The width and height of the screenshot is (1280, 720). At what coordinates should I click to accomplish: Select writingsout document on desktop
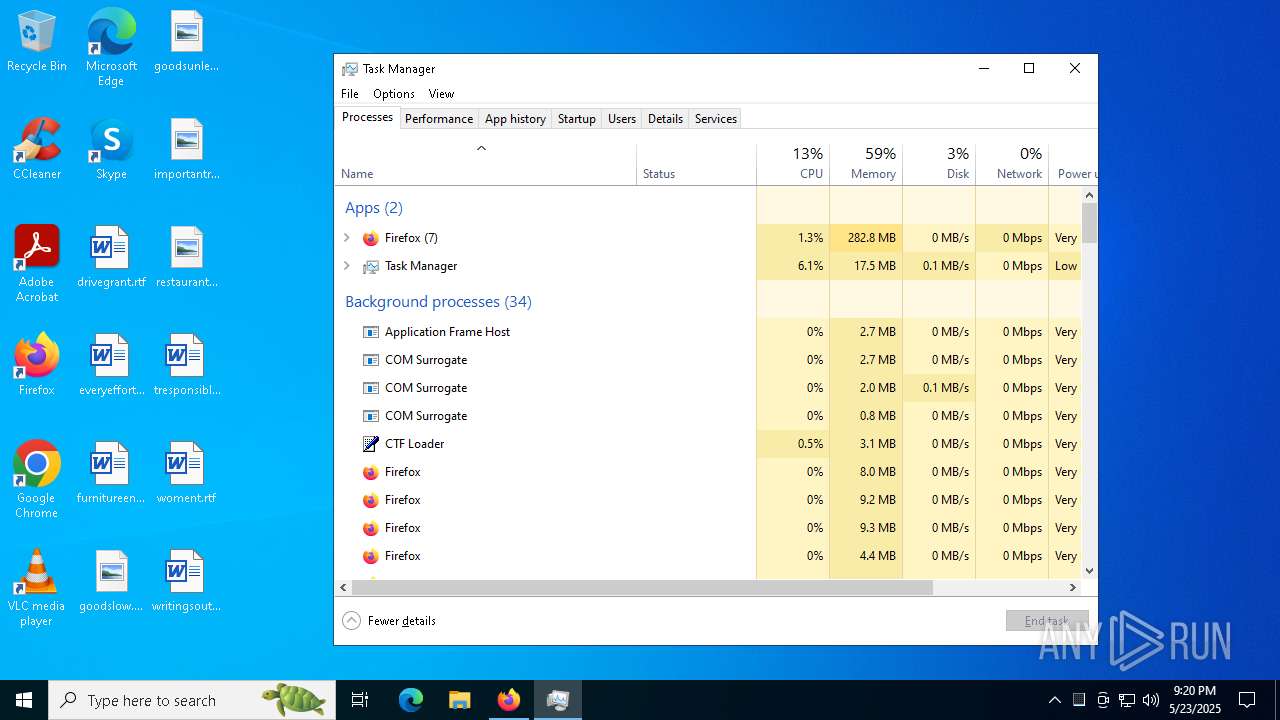(186, 581)
